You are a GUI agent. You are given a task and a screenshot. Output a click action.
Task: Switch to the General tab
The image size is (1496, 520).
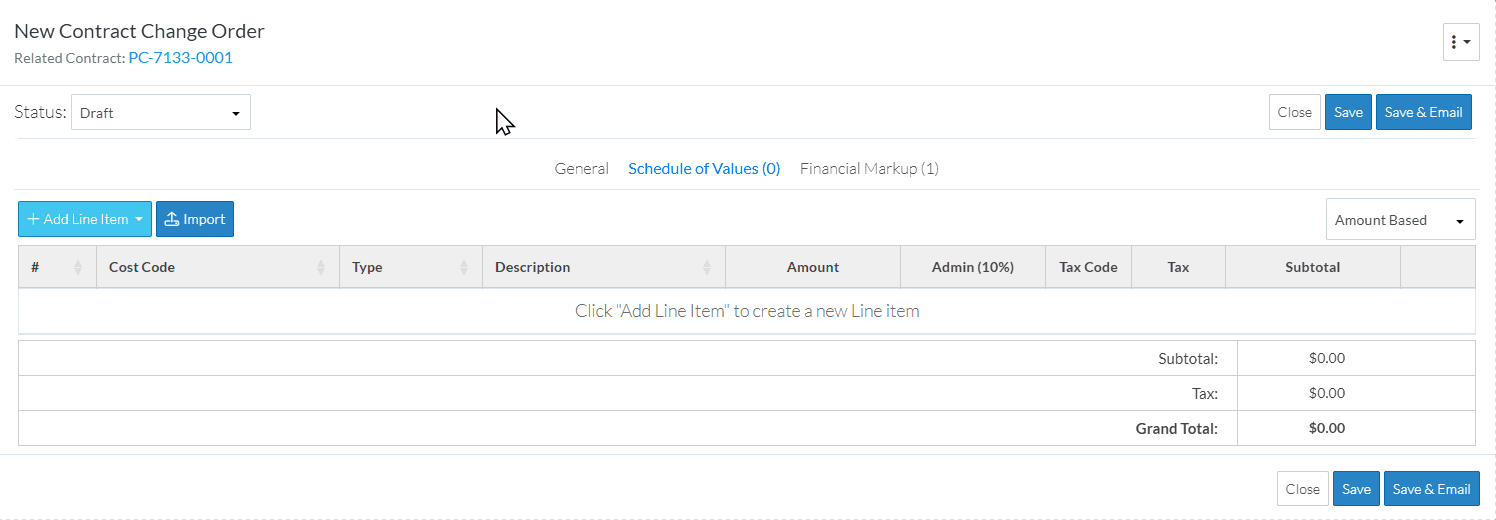pyautogui.click(x=582, y=168)
